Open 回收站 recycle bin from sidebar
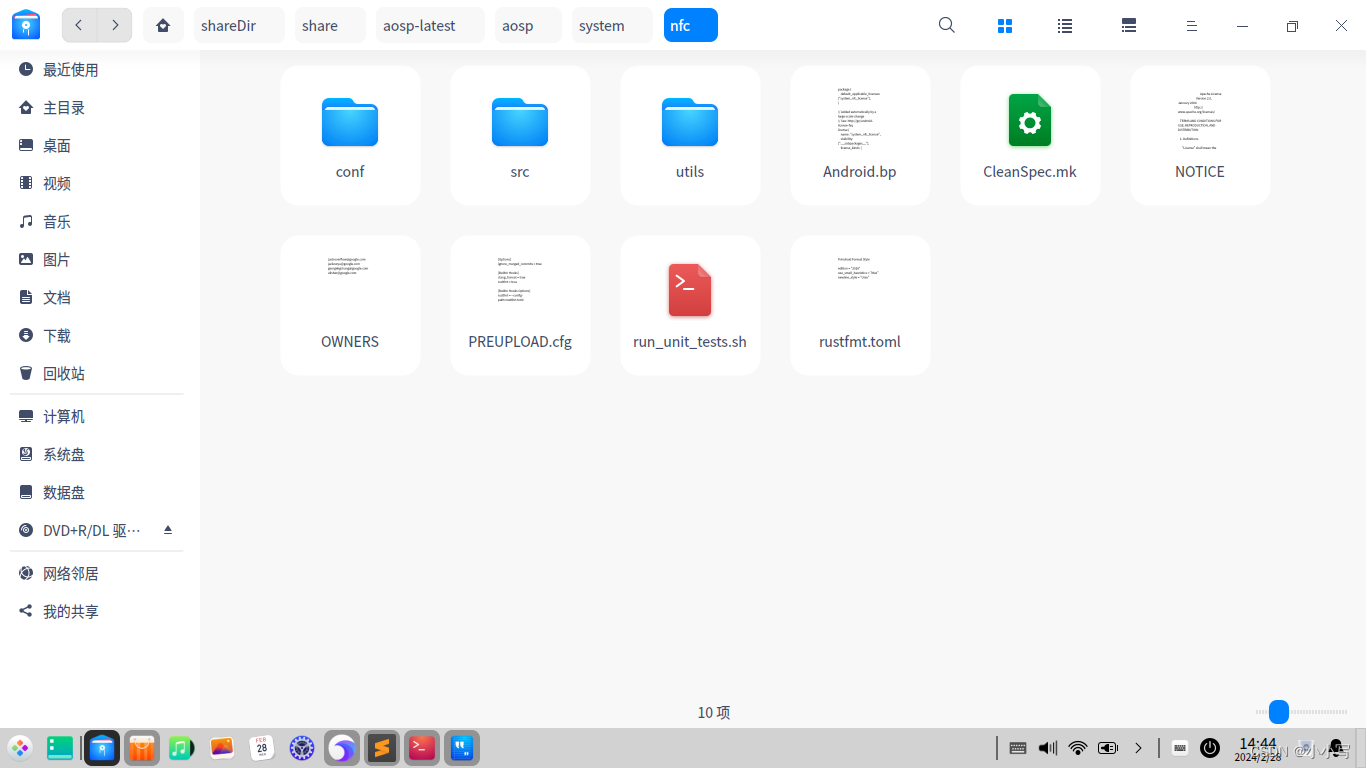This screenshot has width=1366, height=768. click(x=65, y=373)
